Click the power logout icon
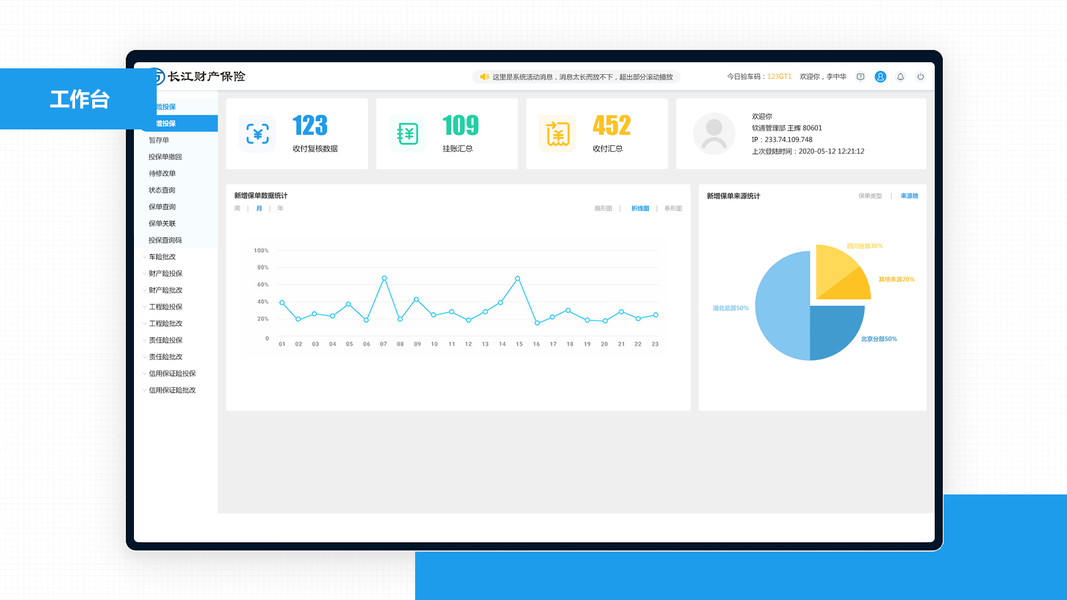This screenshot has height=600, width=1067. point(920,77)
